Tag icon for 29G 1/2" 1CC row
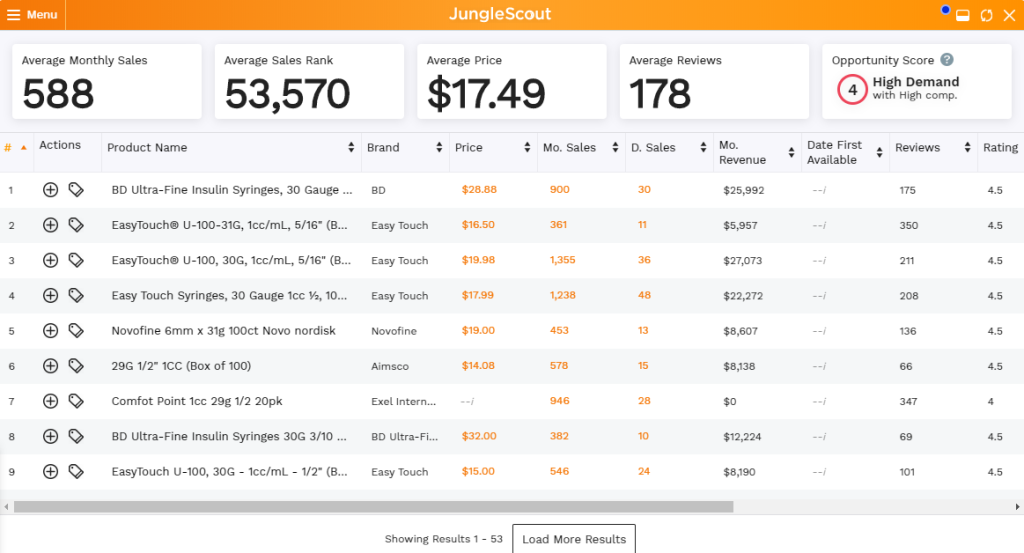The width and height of the screenshot is (1024, 553). click(76, 366)
